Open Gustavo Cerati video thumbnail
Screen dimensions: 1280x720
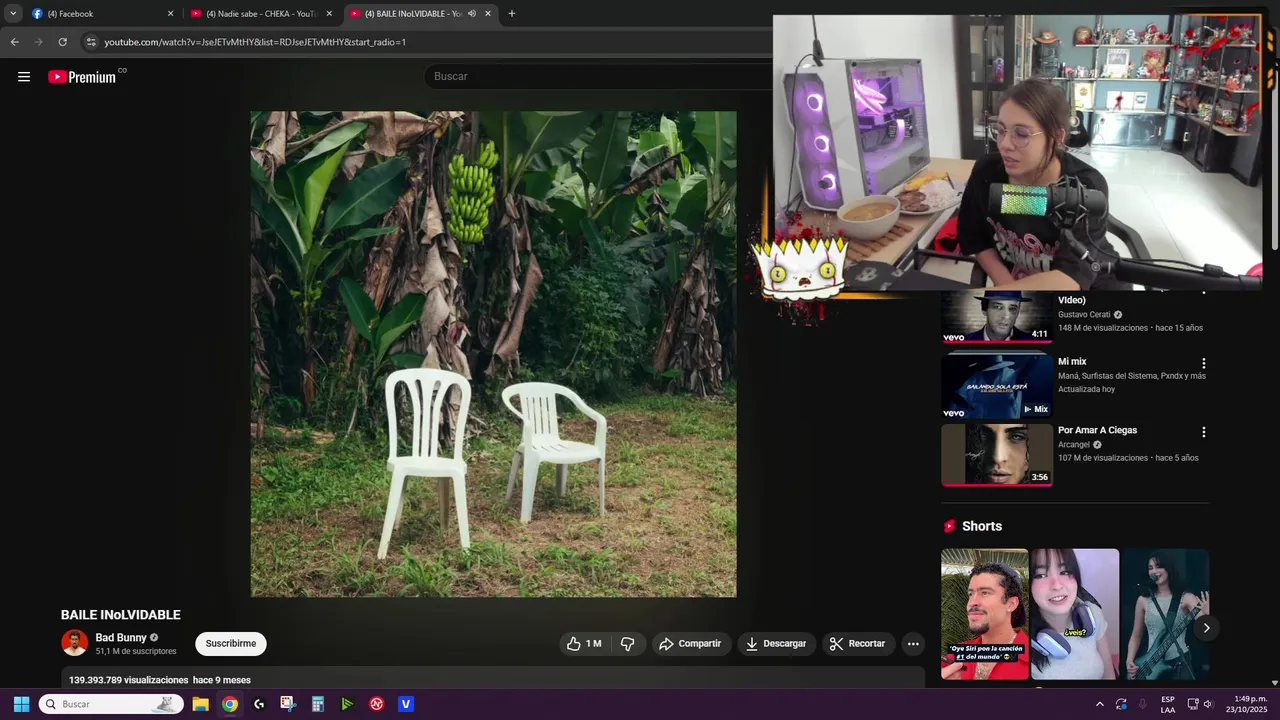(x=997, y=317)
